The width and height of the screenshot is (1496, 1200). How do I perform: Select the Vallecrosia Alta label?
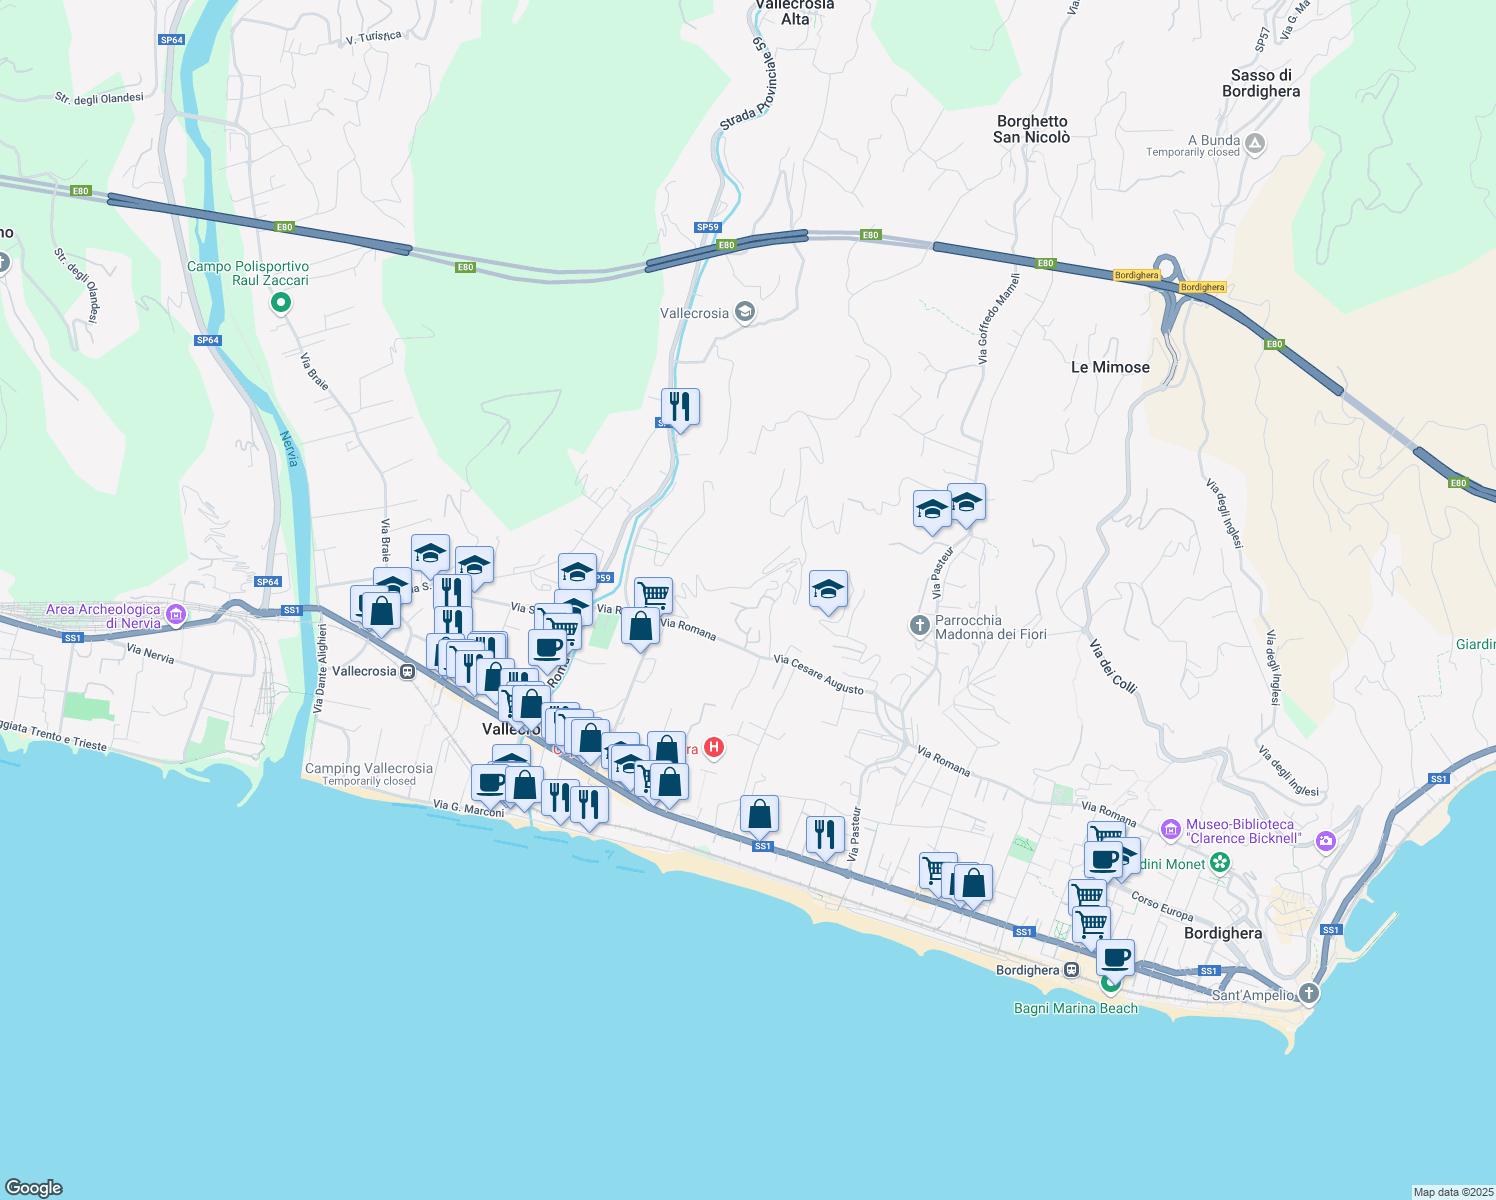pos(795,11)
